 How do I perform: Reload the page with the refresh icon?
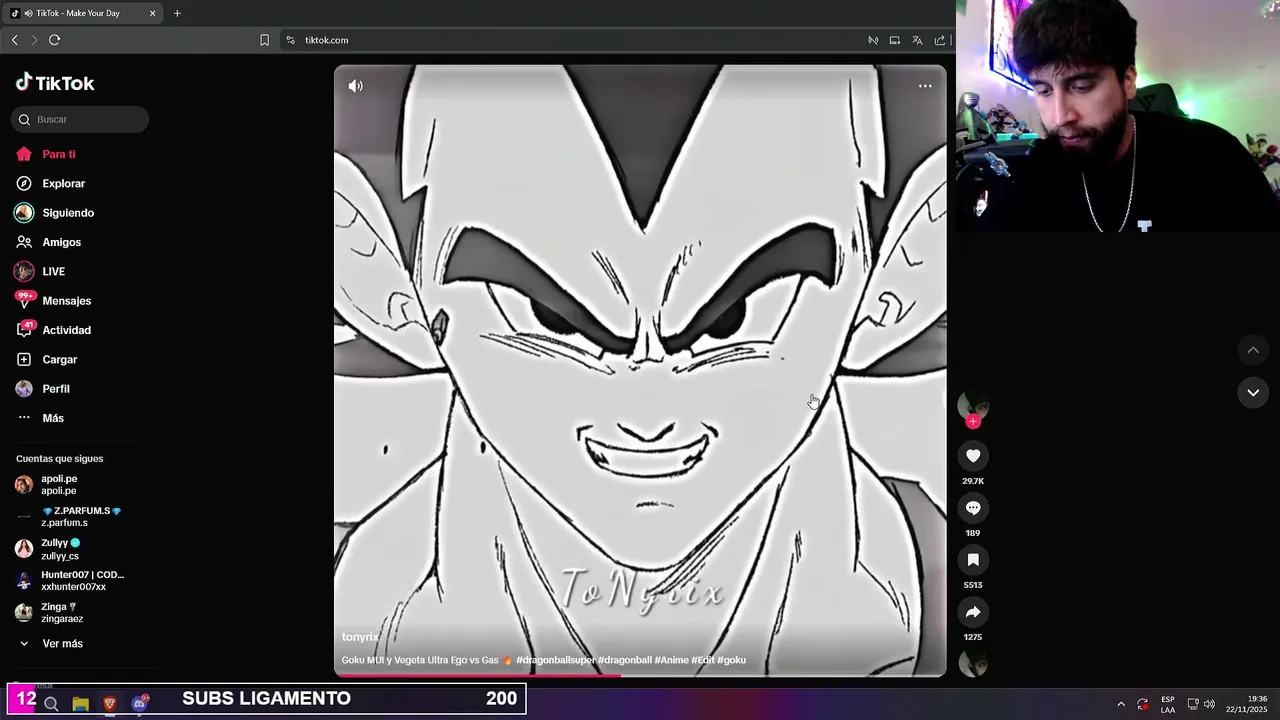[x=54, y=40]
